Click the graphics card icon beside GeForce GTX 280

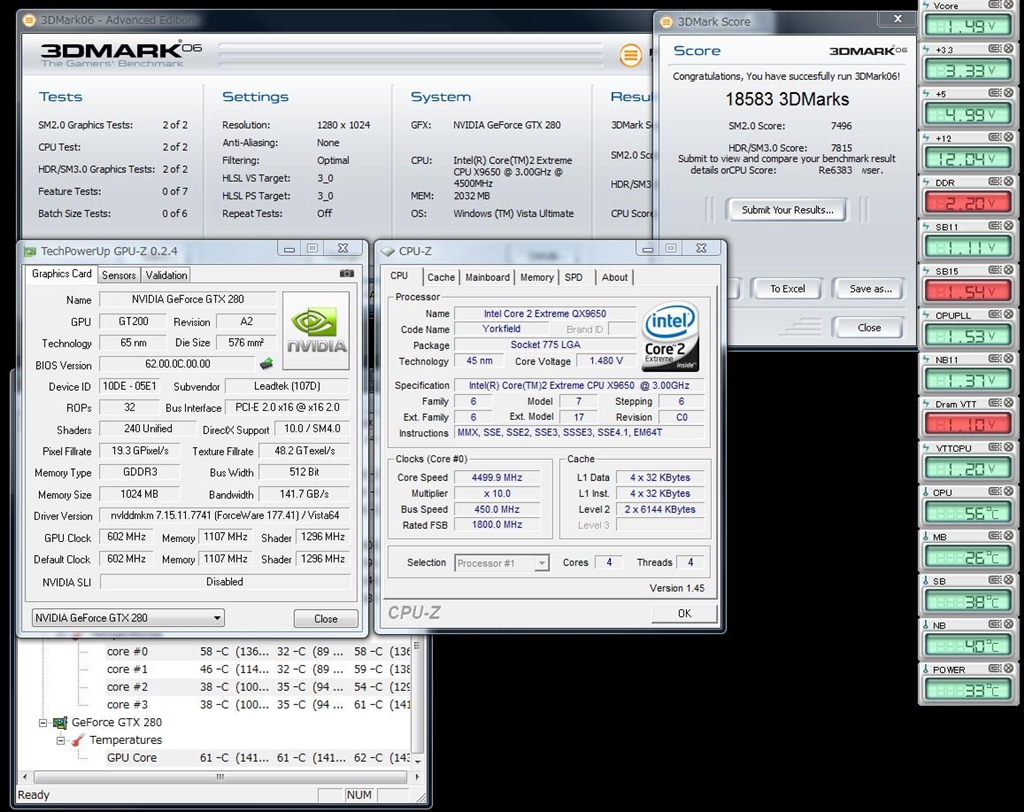click(60, 723)
